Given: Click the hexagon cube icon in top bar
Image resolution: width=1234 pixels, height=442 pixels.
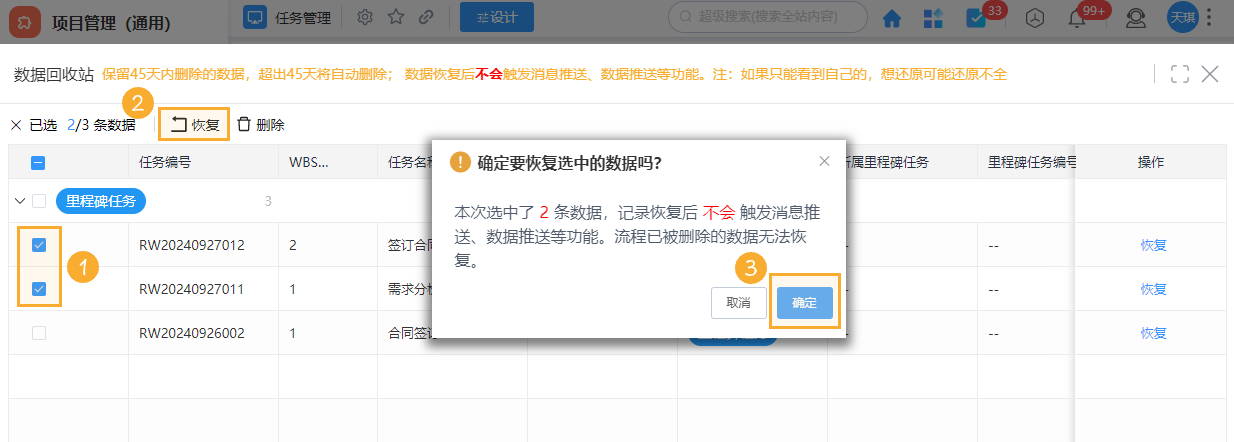Looking at the screenshot, I should point(1036,18).
